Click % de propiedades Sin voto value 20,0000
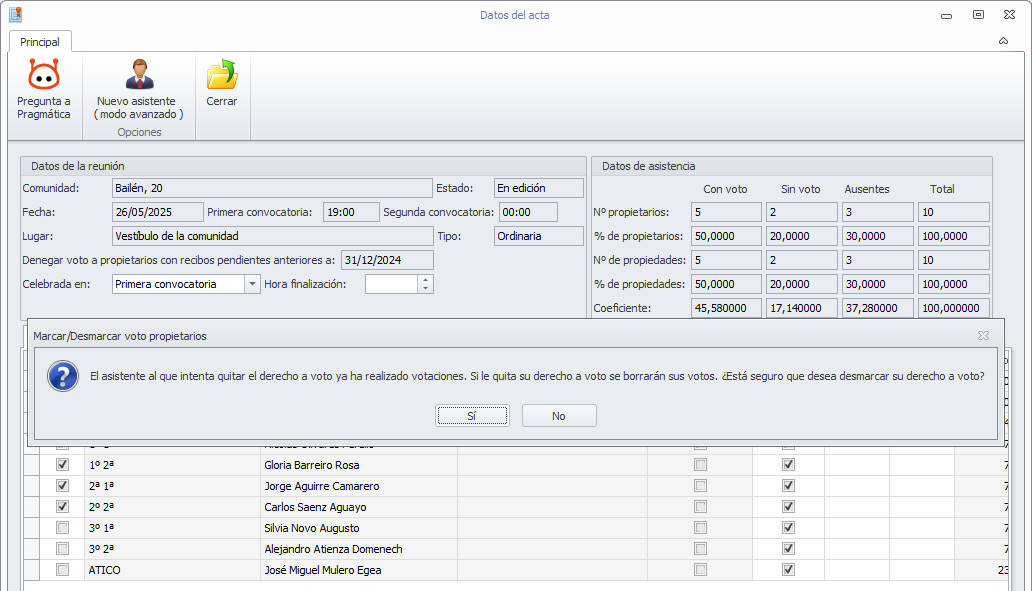The width and height of the screenshot is (1032, 591). click(x=802, y=284)
